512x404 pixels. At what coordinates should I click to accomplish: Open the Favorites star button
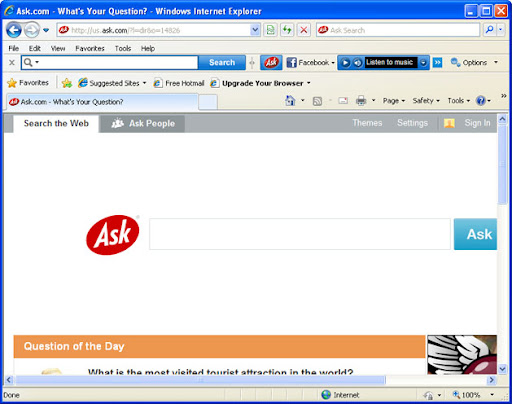pyautogui.click(x=28, y=83)
